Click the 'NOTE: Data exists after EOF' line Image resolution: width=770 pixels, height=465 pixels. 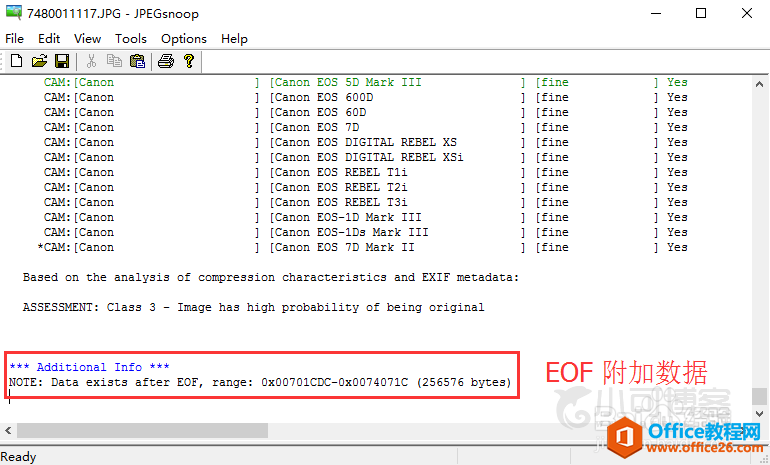(260, 382)
